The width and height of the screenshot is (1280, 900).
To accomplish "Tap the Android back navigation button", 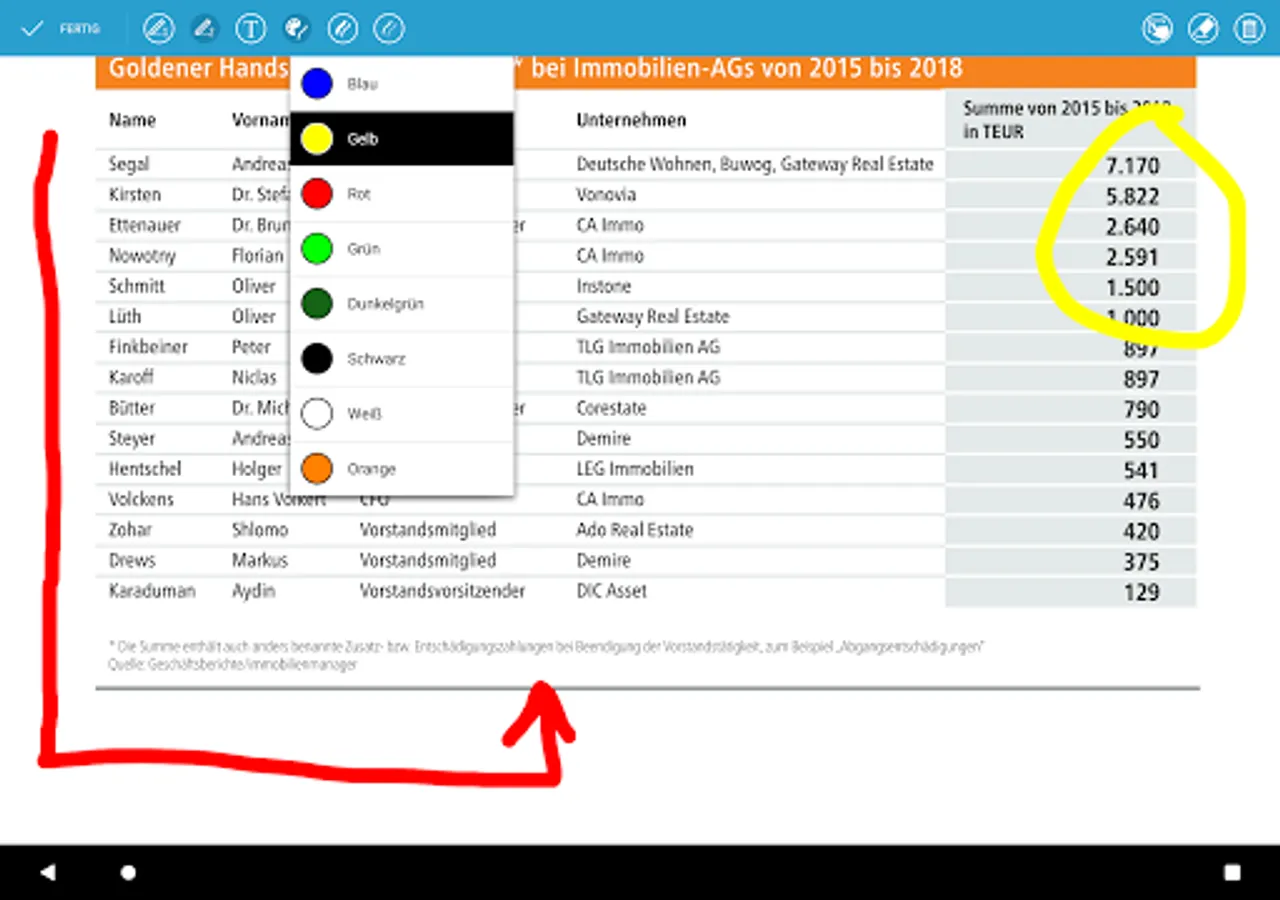I will tap(47, 872).
